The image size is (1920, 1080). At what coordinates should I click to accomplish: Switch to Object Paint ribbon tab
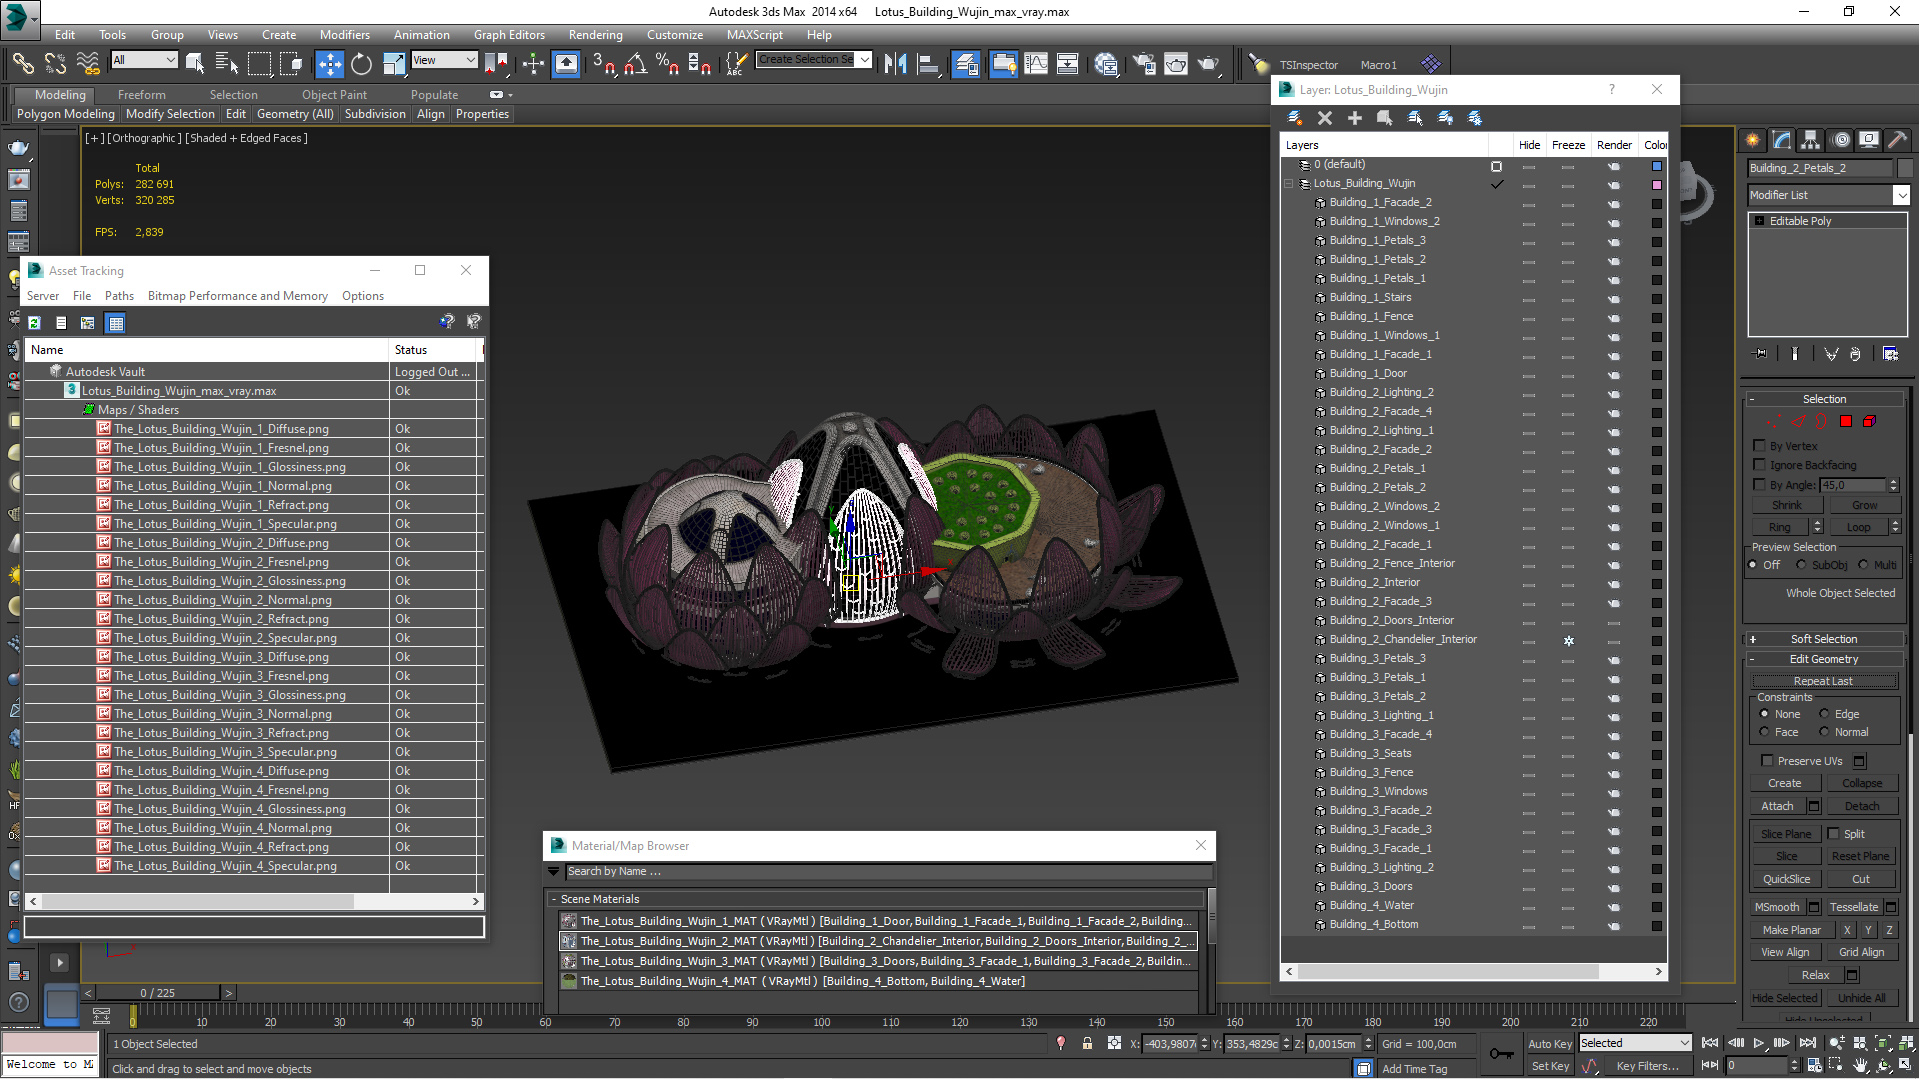pyautogui.click(x=334, y=95)
